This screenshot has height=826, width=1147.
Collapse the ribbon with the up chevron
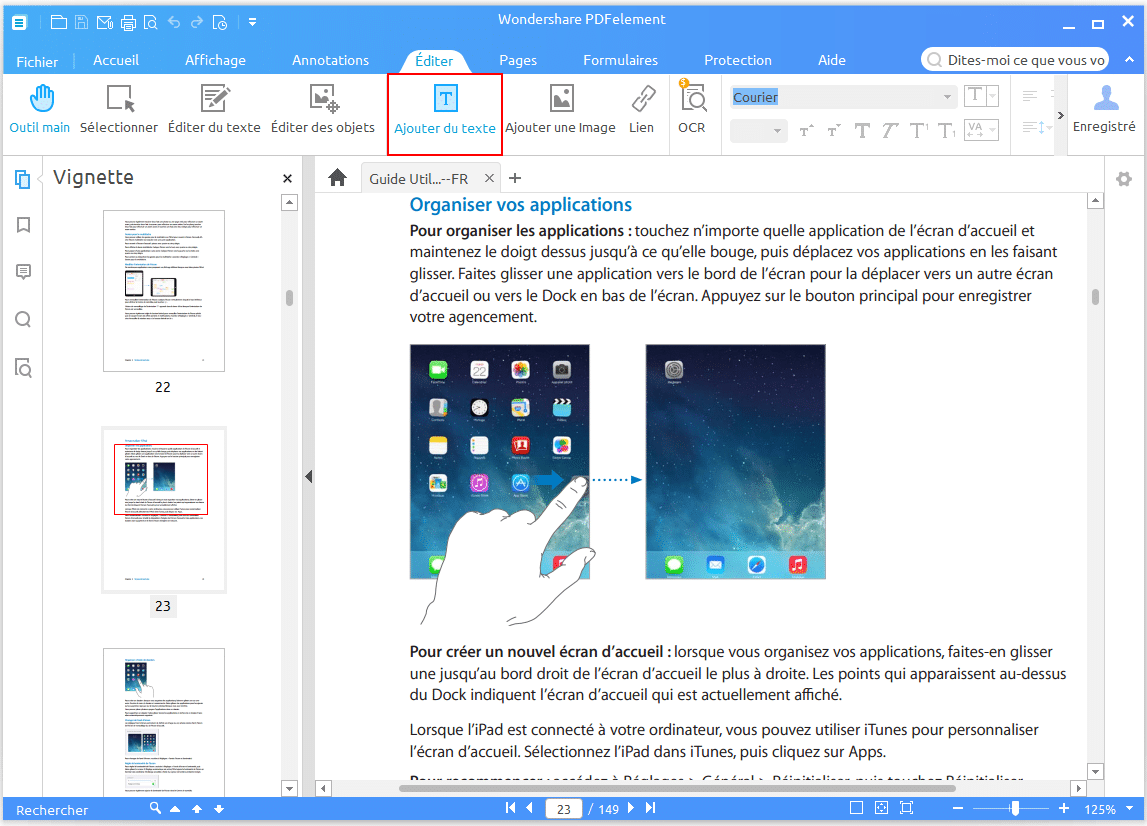1129,59
